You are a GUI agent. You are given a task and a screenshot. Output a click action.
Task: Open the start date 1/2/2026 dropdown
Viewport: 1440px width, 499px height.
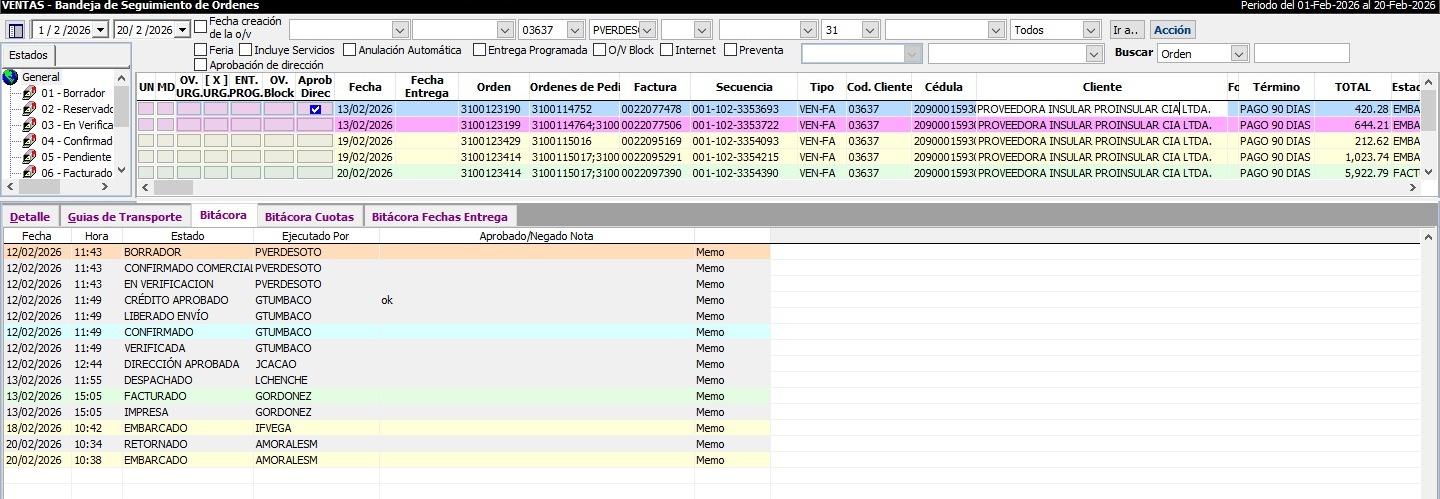99,30
